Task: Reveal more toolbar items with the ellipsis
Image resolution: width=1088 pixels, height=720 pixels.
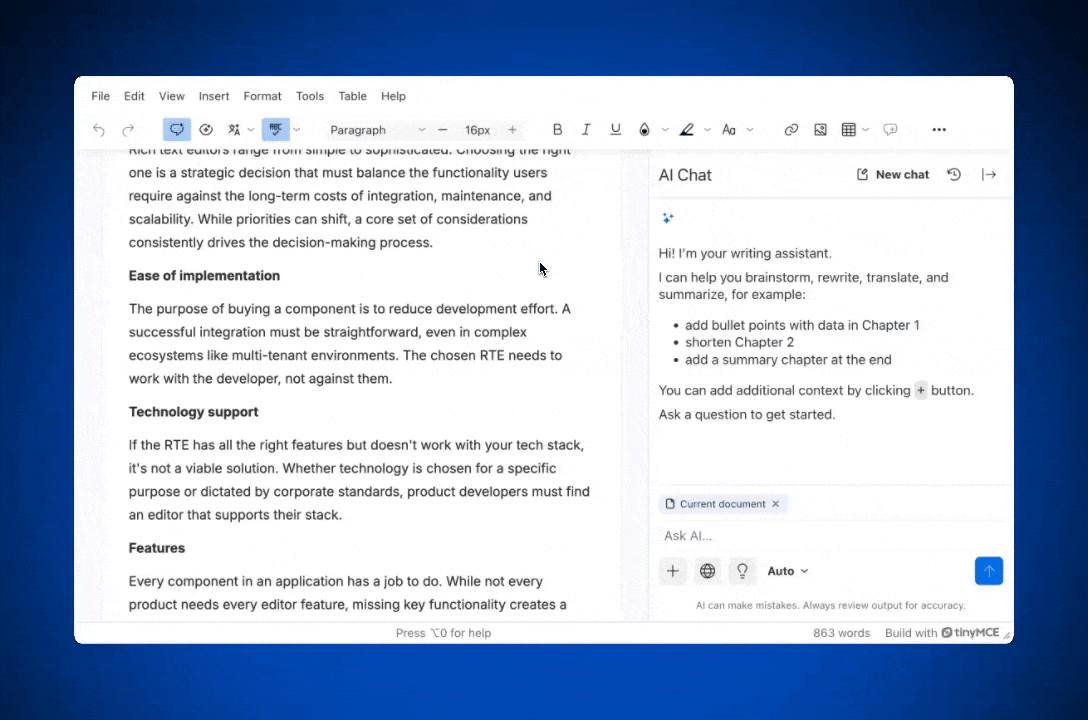Action: (939, 130)
